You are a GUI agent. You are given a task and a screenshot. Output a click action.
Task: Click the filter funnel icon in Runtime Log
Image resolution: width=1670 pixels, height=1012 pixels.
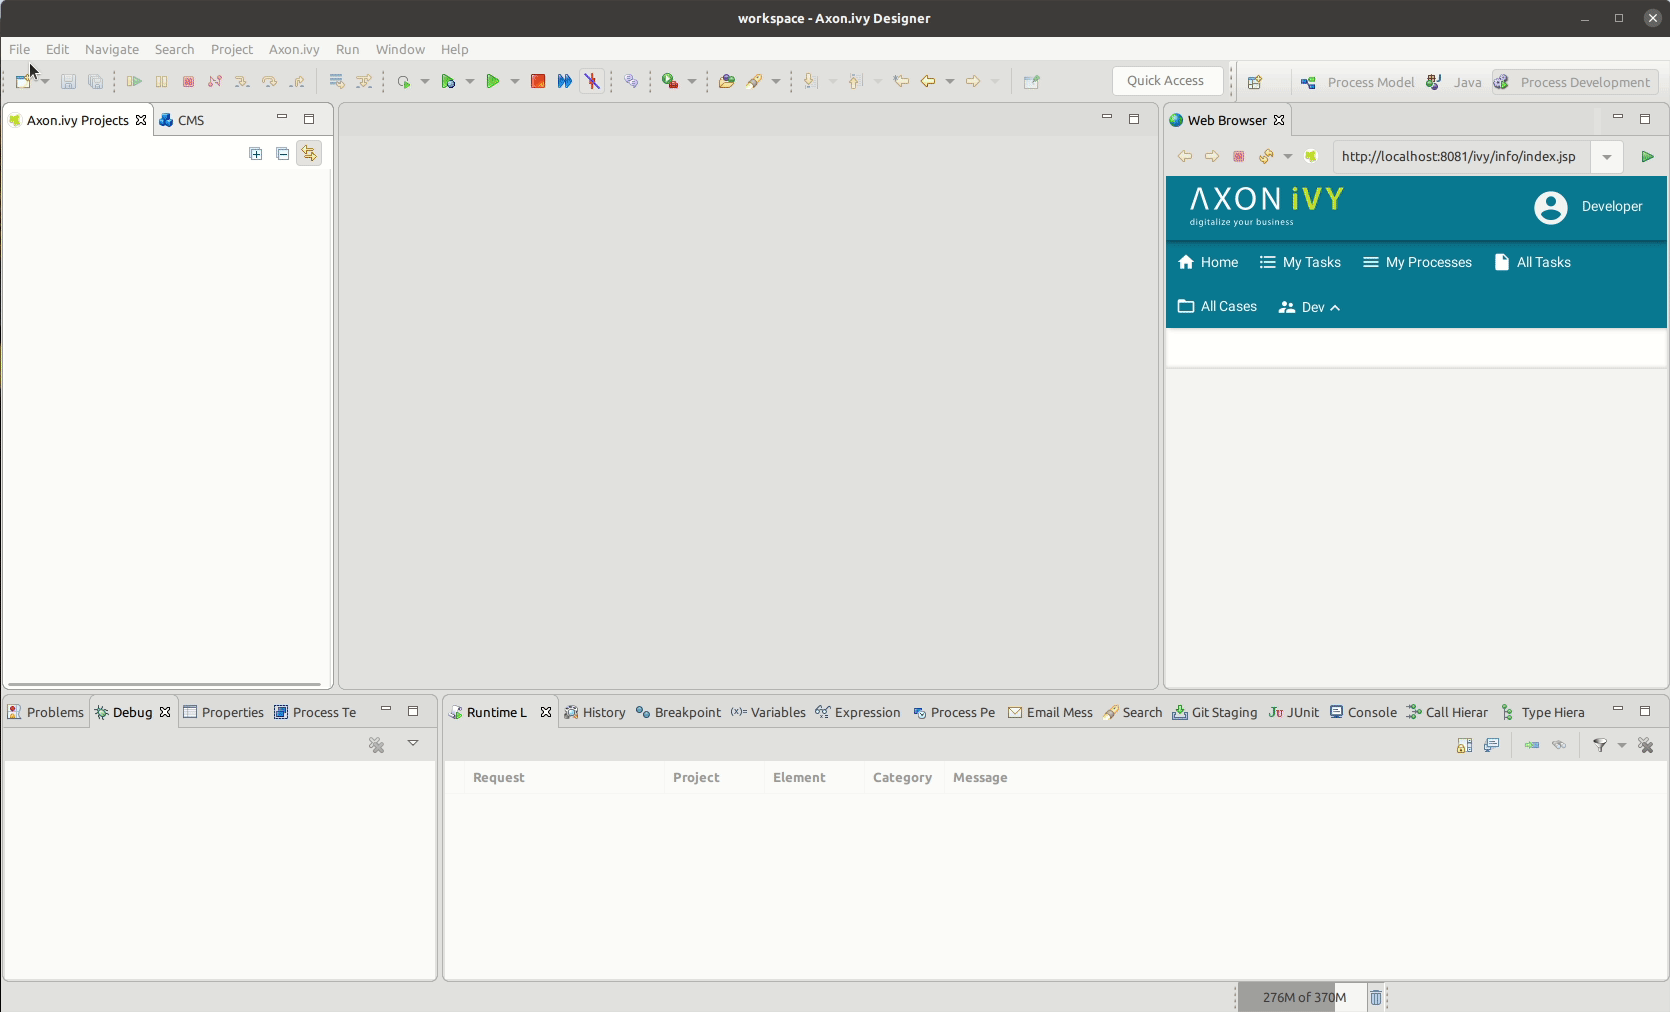[x=1600, y=745]
